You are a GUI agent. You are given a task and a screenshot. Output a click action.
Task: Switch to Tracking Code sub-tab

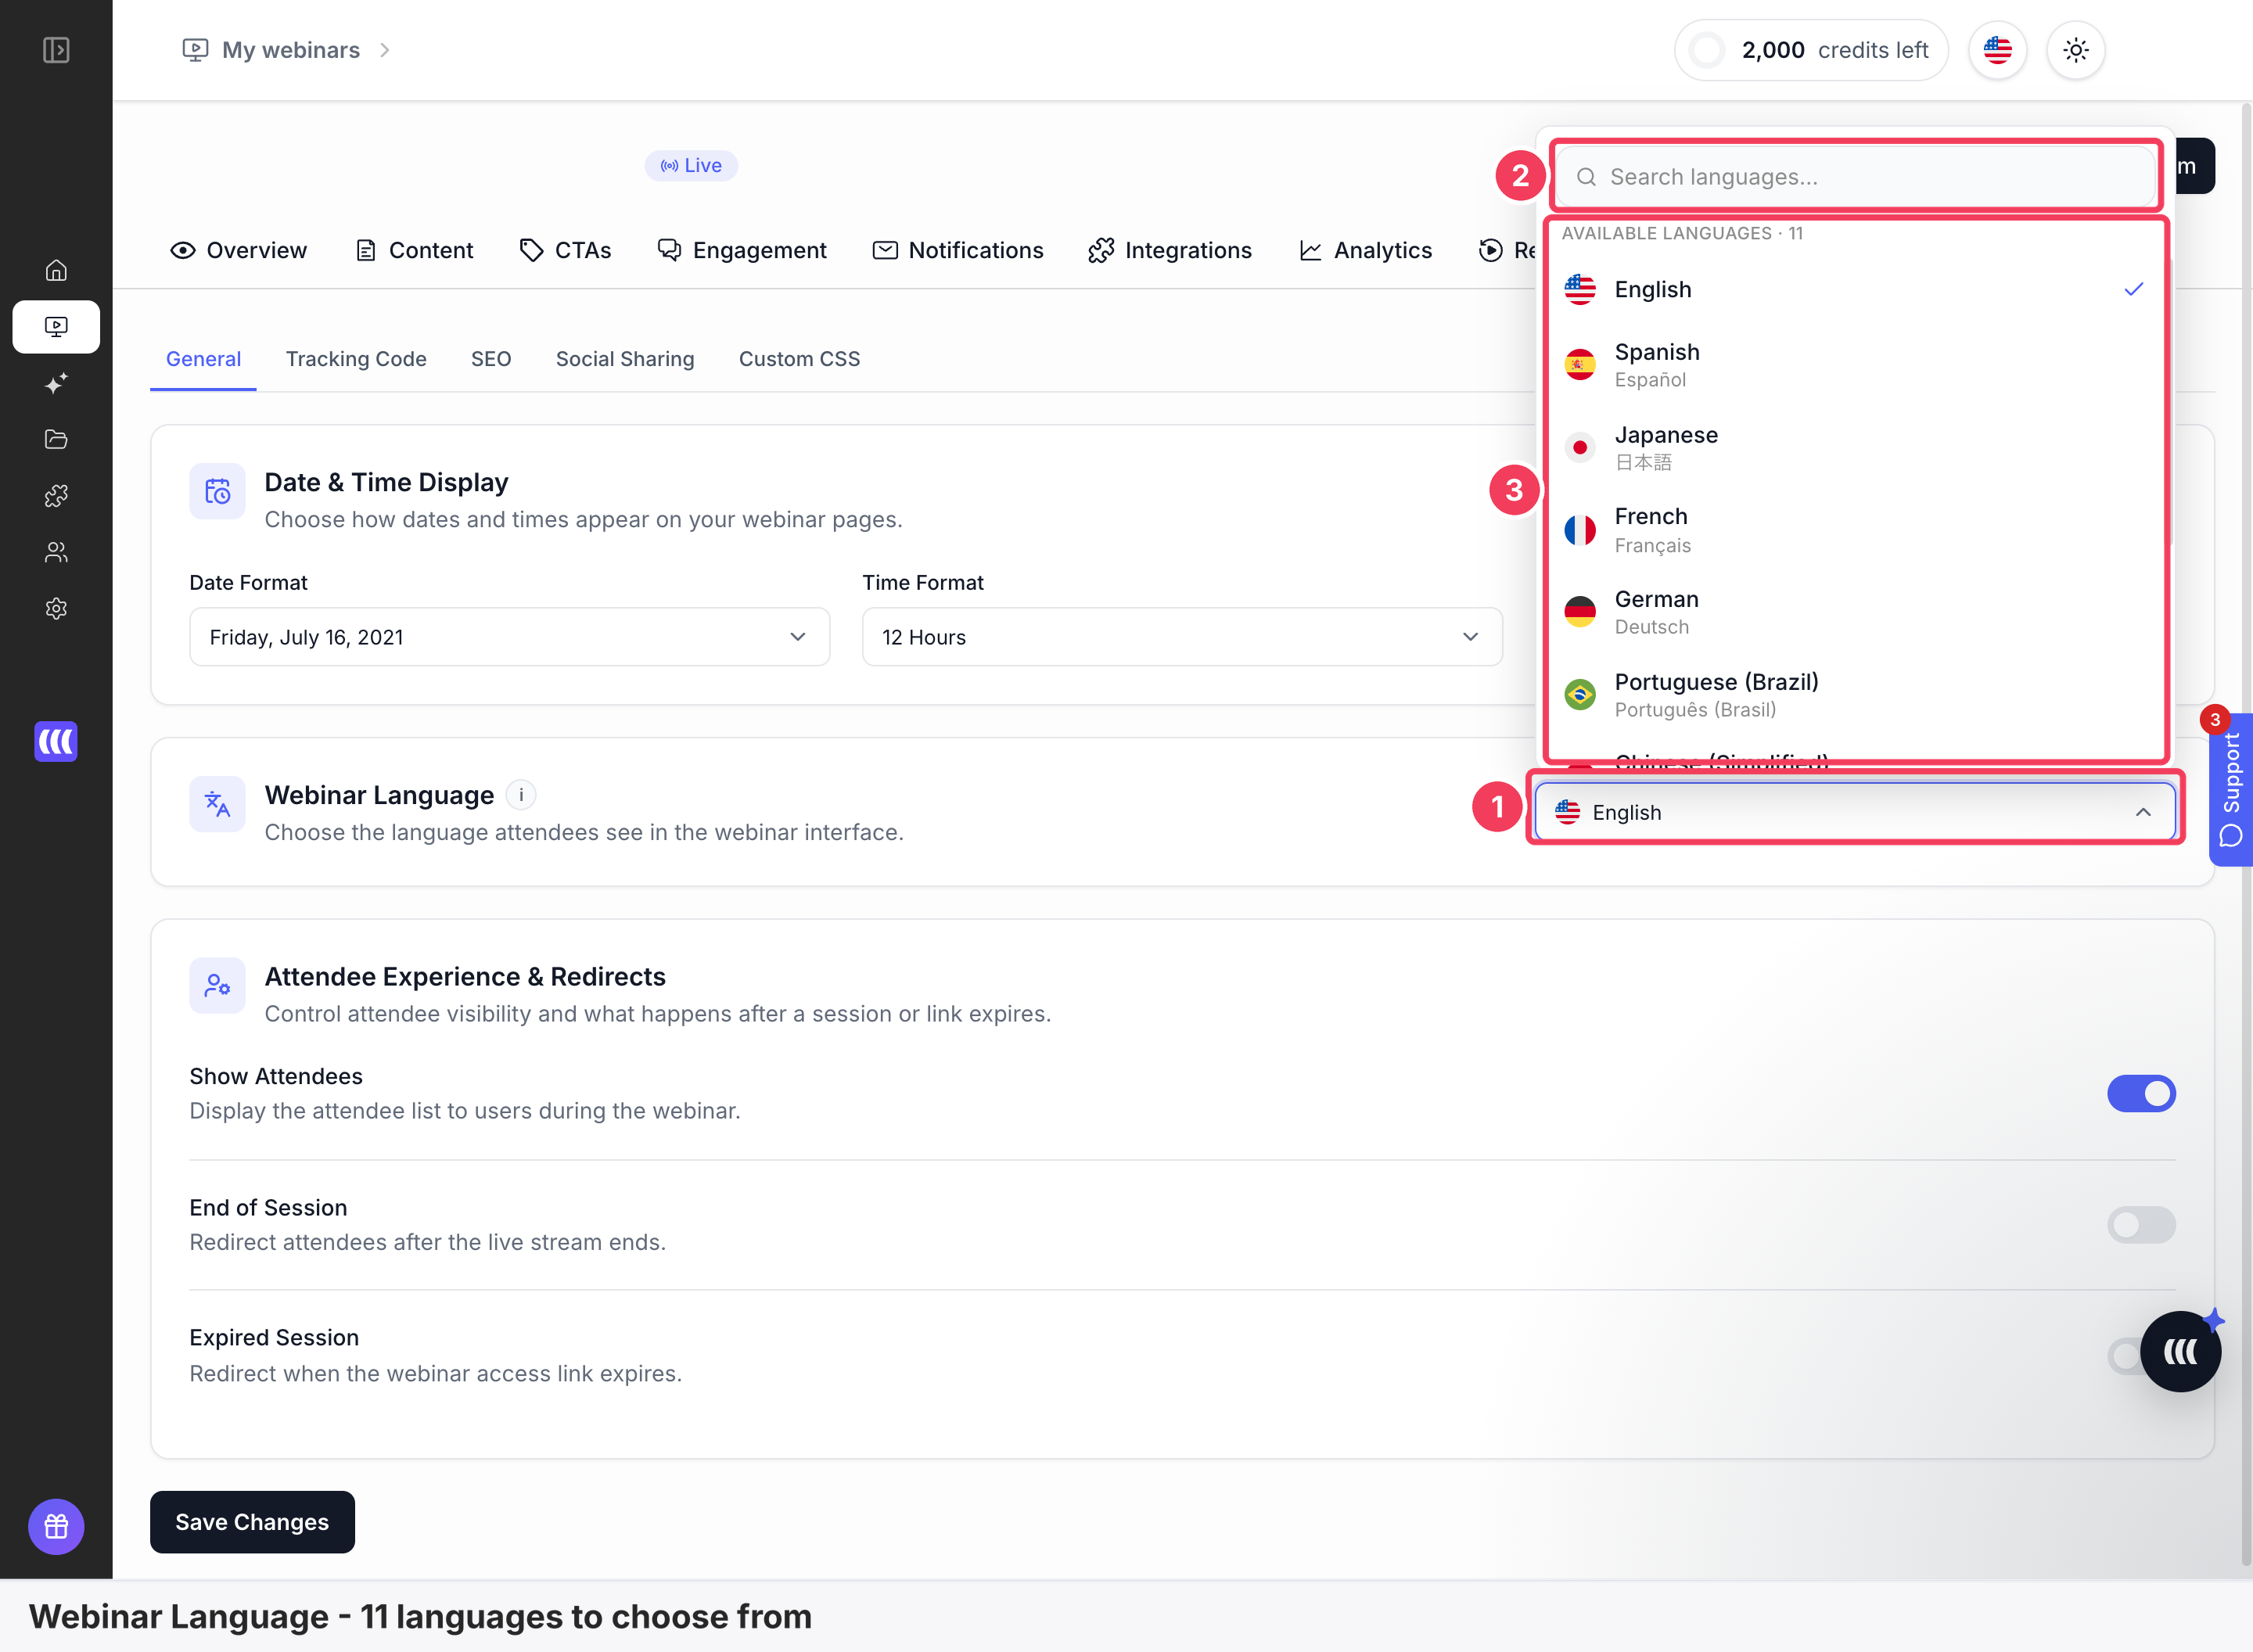point(356,359)
